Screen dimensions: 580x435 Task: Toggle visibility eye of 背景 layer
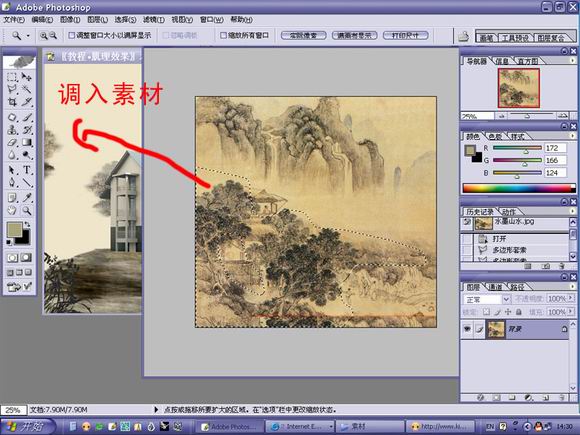[x=467, y=328]
